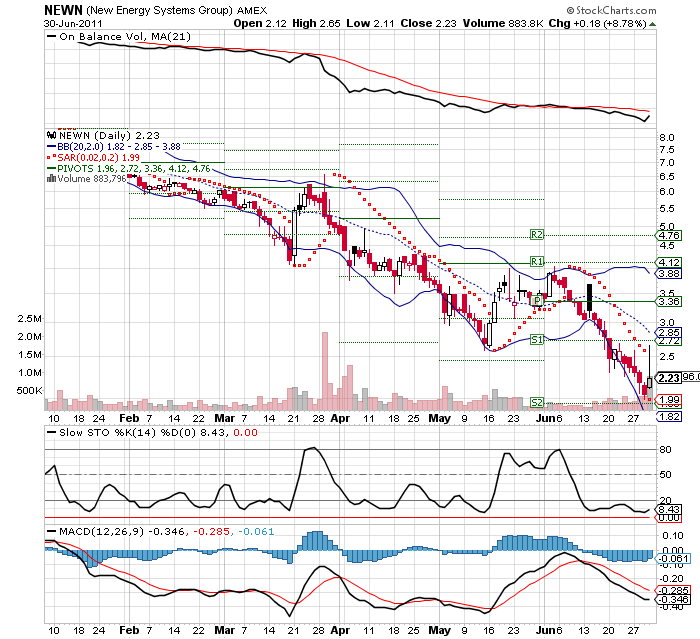Click the P pivot point marker
The image size is (700, 639).
(537, 300)
